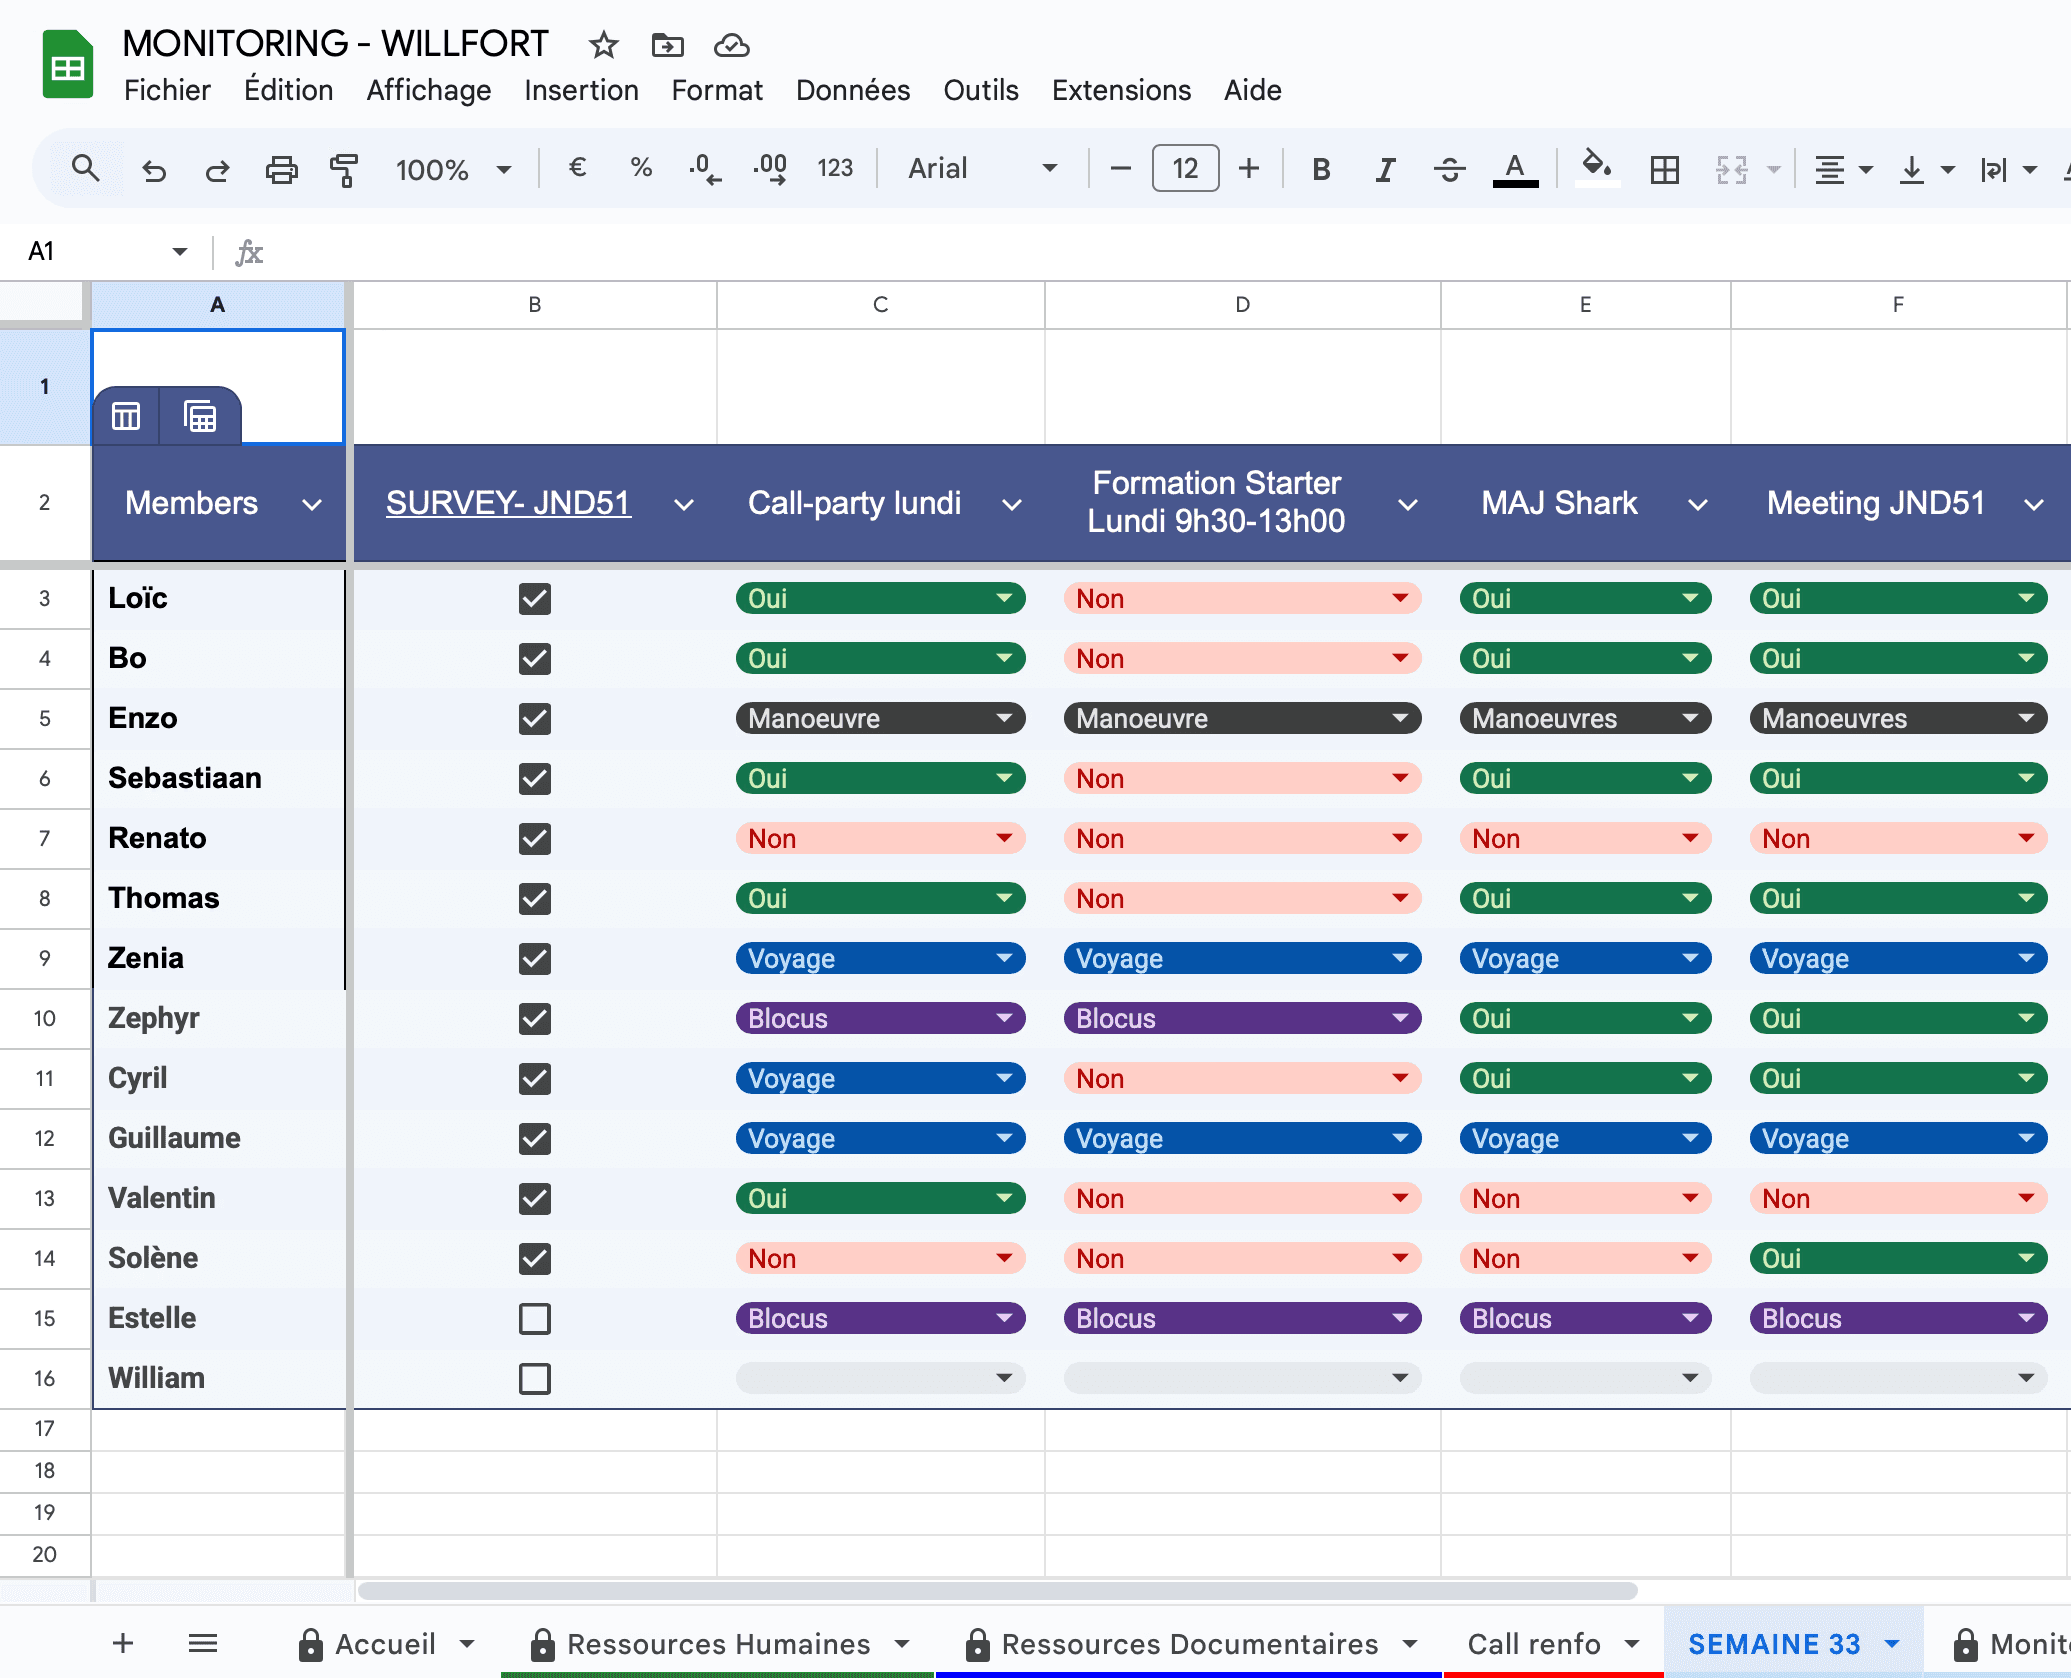Open the Arial font family dropdown
2071x1678 pixels.
pos(981,169)
